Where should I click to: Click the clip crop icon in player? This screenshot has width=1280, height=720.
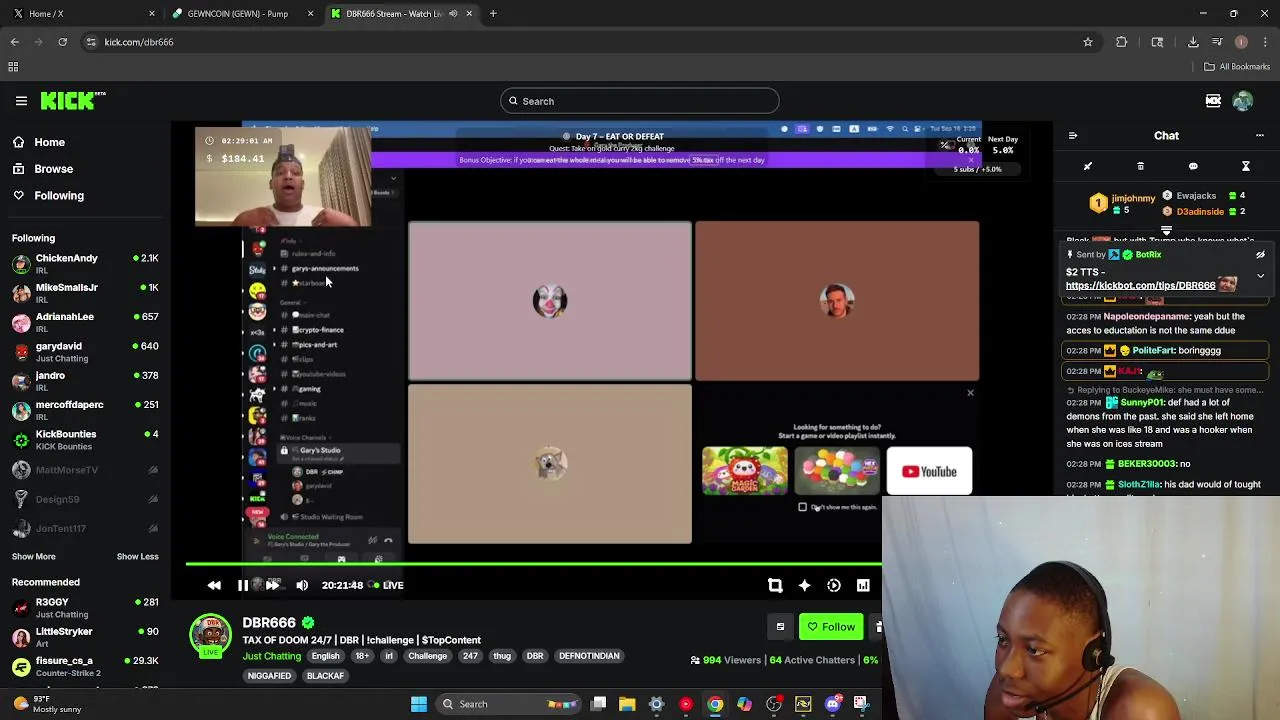[x=775, y=585]
